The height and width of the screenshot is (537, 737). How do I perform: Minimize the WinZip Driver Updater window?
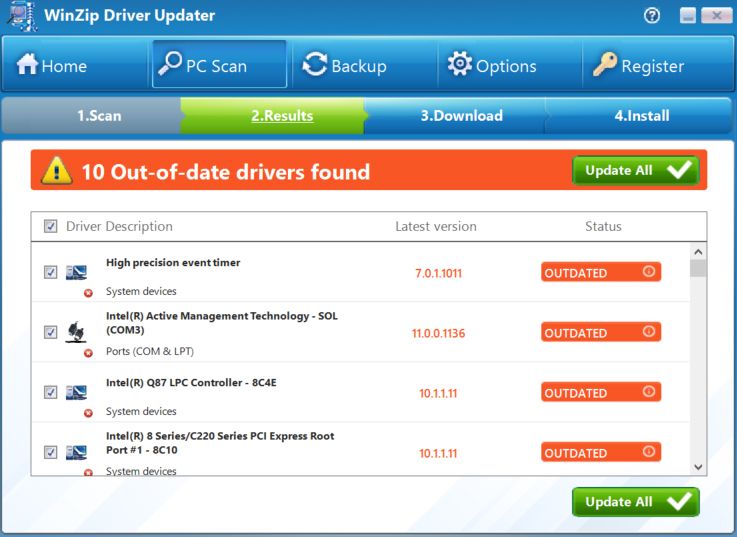(688, 16)
